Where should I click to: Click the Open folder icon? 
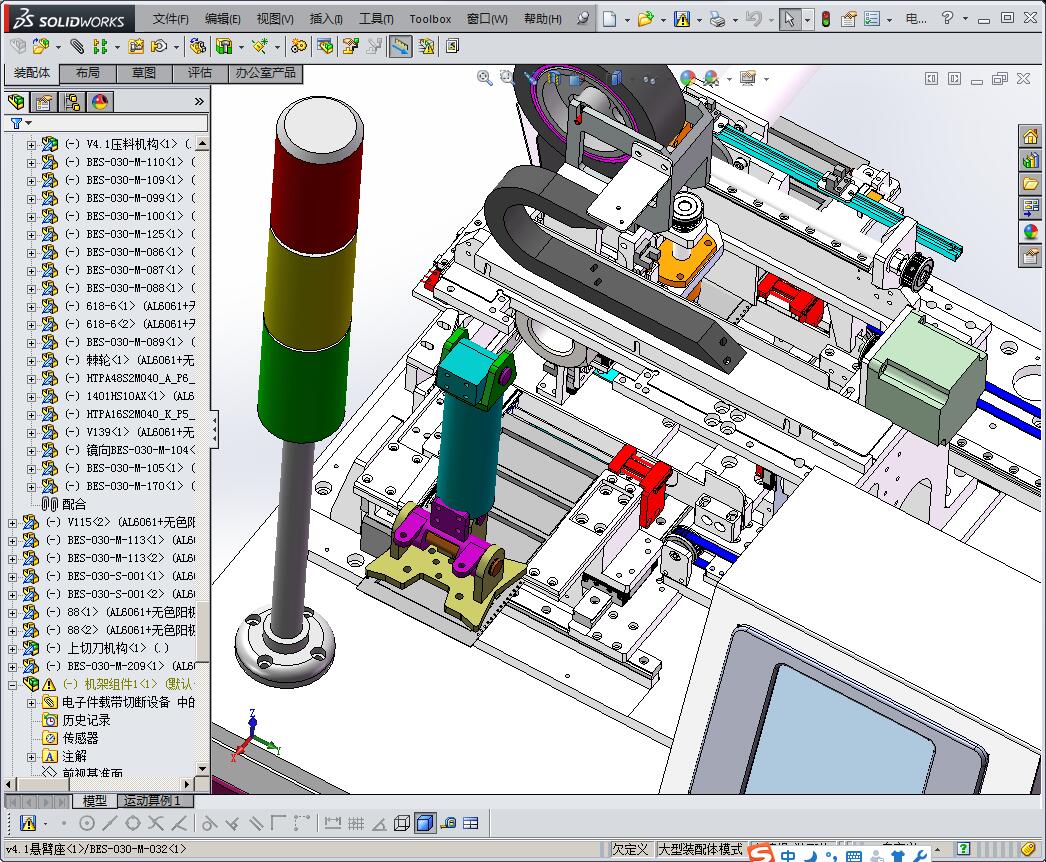coord(644,19)
